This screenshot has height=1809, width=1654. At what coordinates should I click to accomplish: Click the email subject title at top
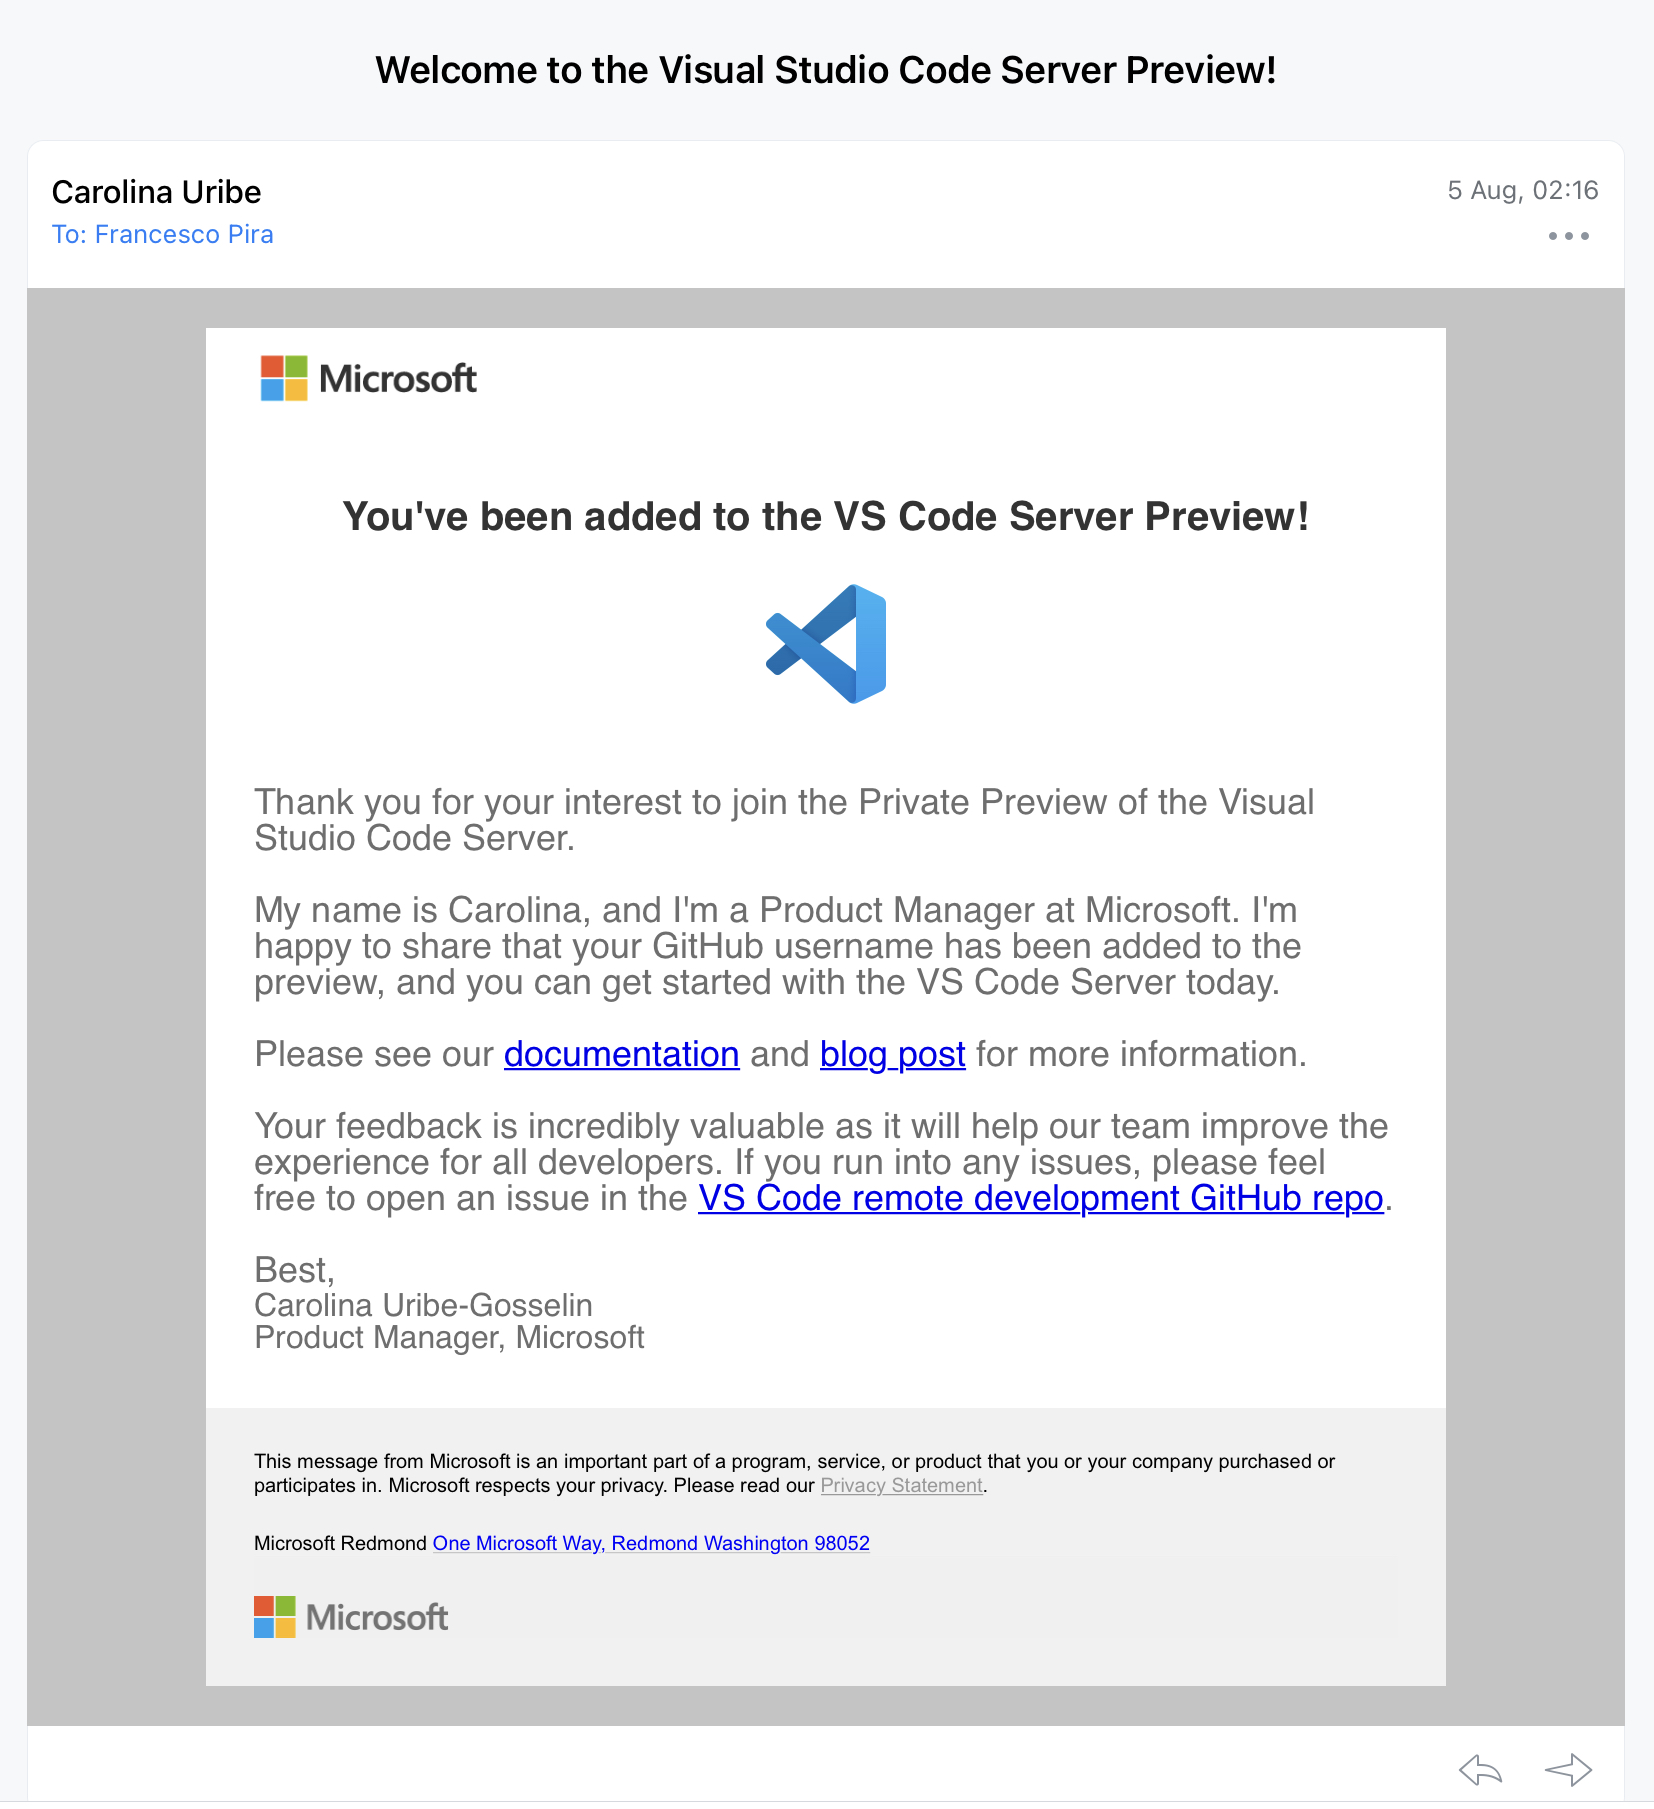826,70
